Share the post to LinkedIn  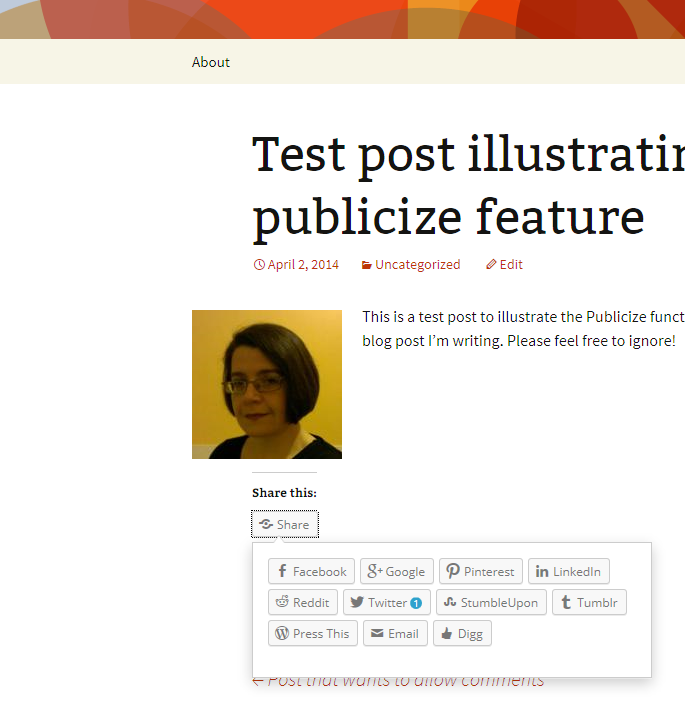pyautogui.click(x=568, y=572)
